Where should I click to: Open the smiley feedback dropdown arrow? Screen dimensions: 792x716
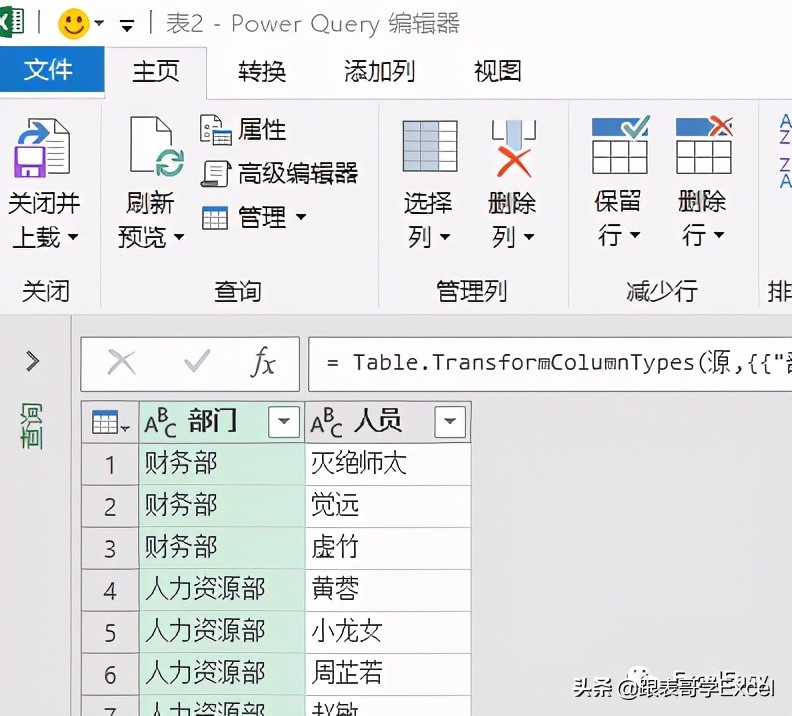pyautogui.click(x=100, y=23)
